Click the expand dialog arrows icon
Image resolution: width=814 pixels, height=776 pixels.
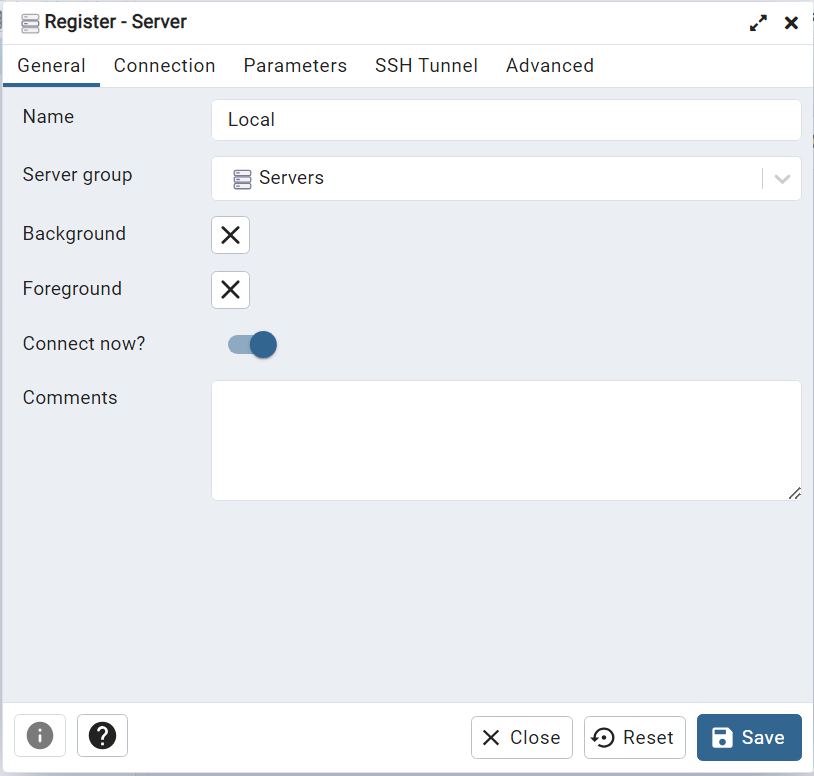pos(758,21)
